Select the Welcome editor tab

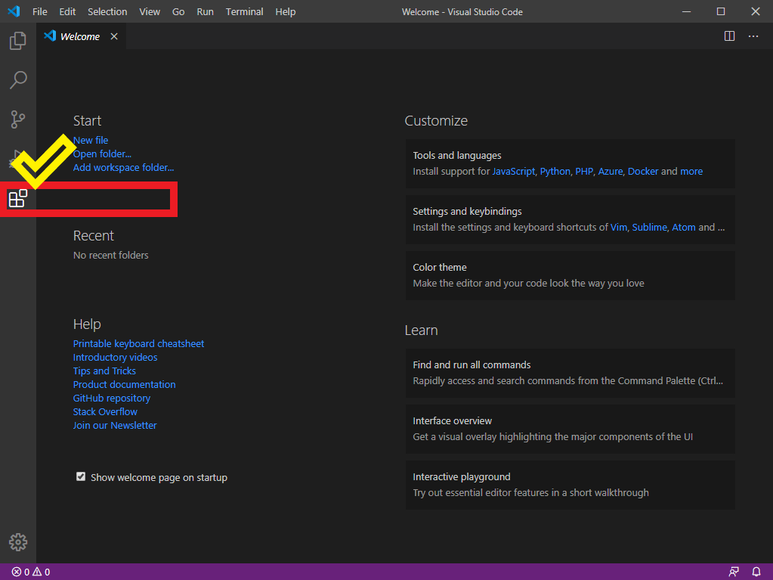(81, 36)
